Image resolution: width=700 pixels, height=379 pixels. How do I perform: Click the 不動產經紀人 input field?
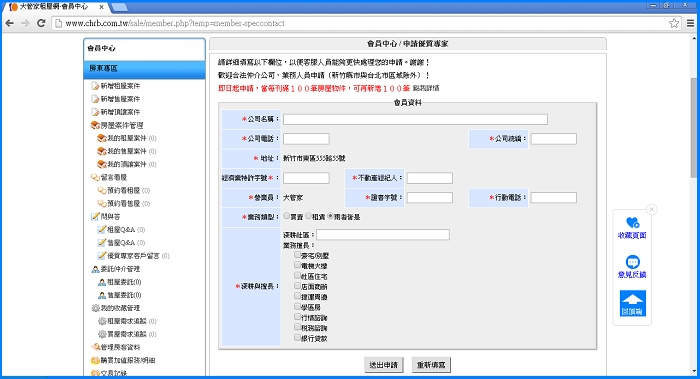(x=429, y=178)
